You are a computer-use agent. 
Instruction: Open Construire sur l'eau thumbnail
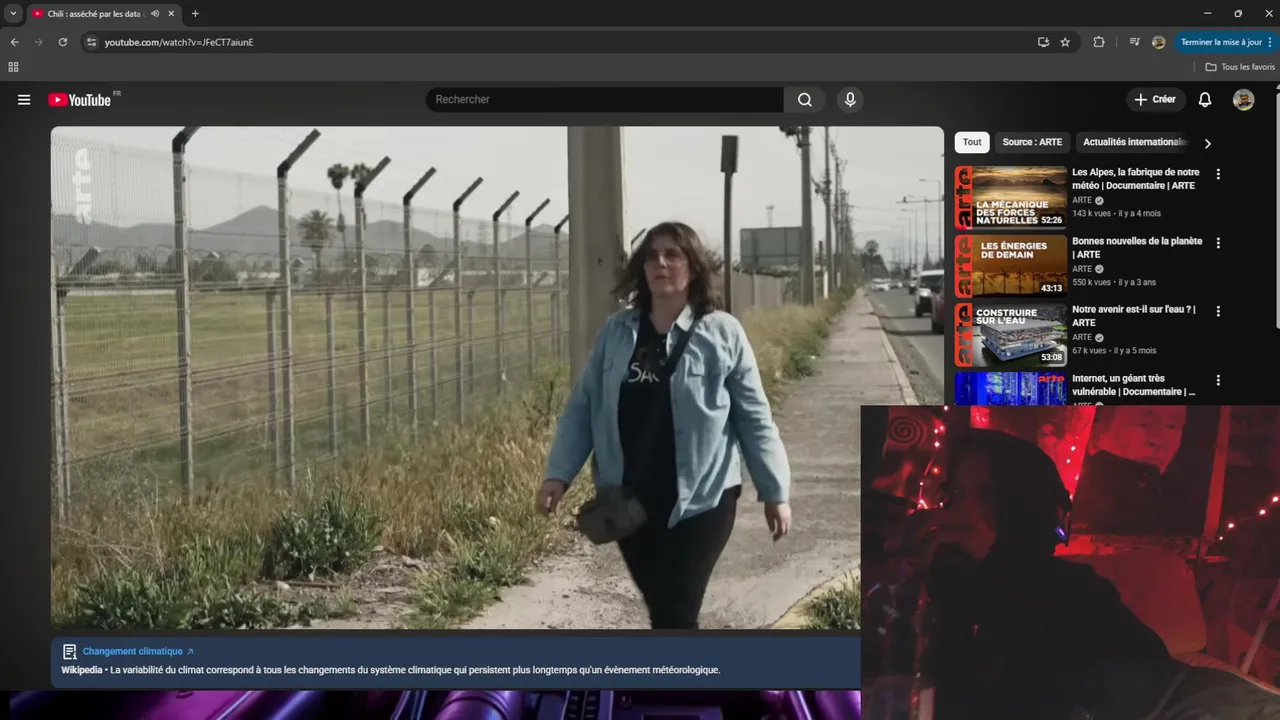click(1011, 334)
